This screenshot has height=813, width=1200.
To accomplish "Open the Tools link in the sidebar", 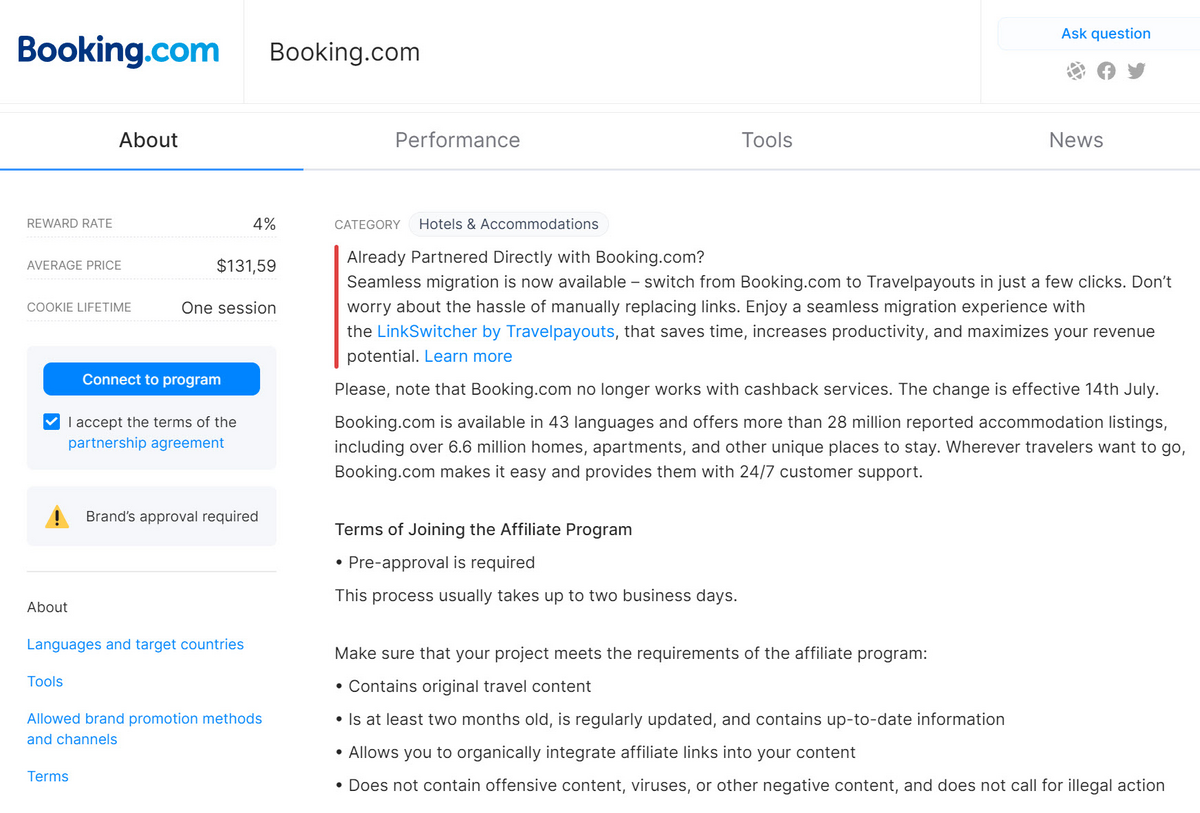I will click(x=45, y=681).
